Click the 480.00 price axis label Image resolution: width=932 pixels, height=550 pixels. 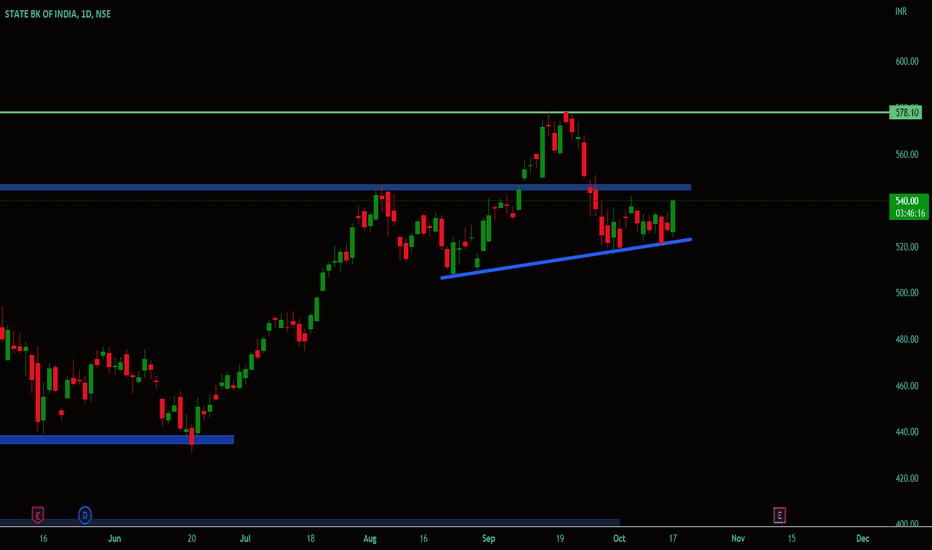[907, 339]
